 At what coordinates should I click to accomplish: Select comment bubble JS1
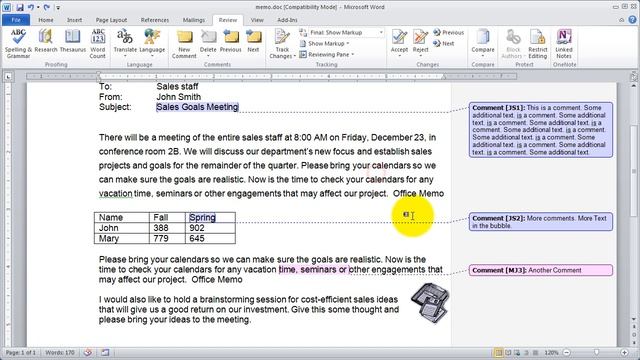click(x=541, y=130)
